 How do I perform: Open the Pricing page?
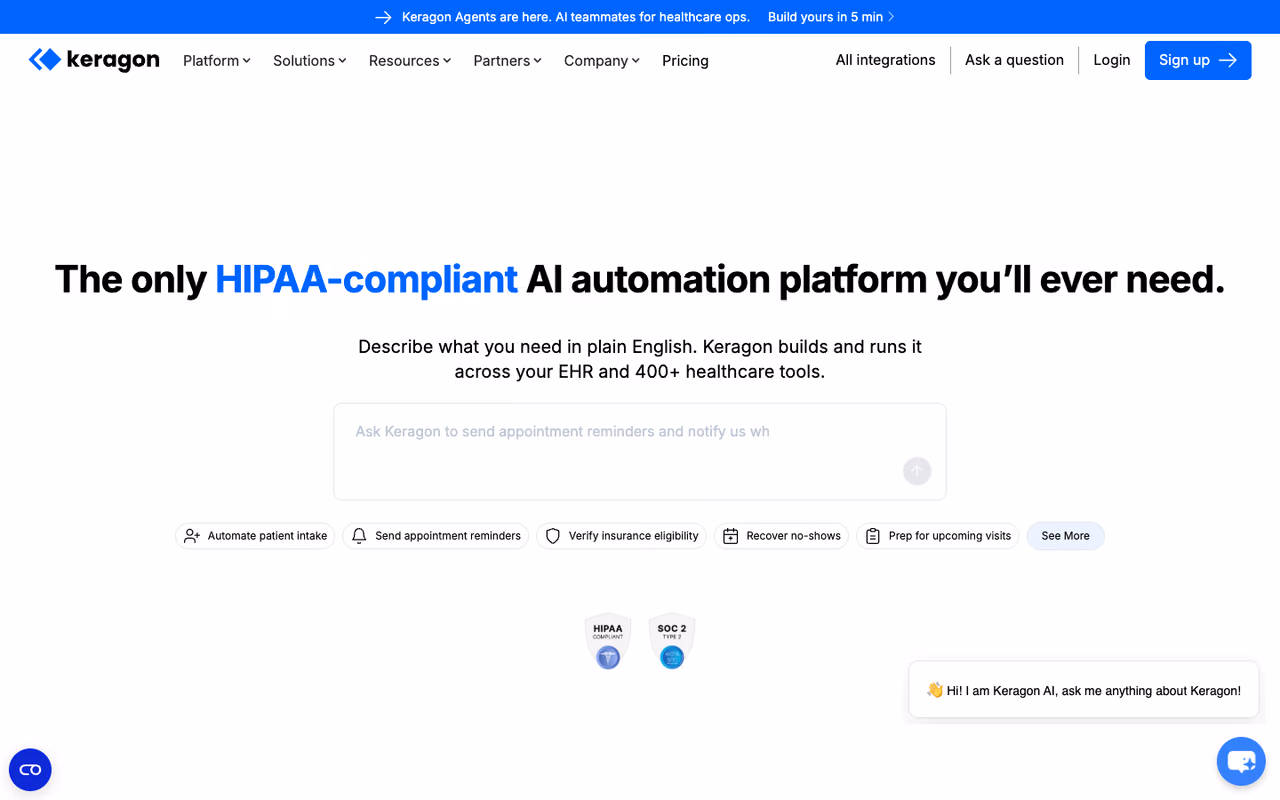click(685, 61)
